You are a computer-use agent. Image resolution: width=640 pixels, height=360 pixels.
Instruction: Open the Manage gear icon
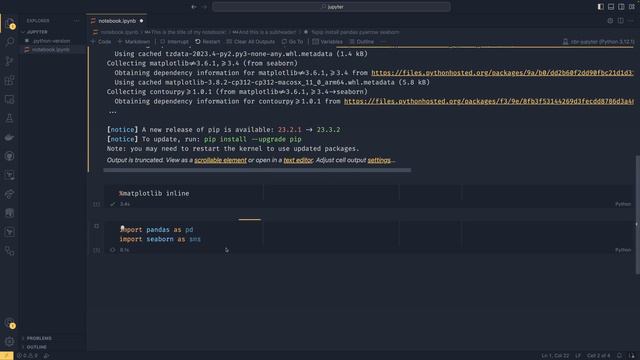tap(9, 341)
